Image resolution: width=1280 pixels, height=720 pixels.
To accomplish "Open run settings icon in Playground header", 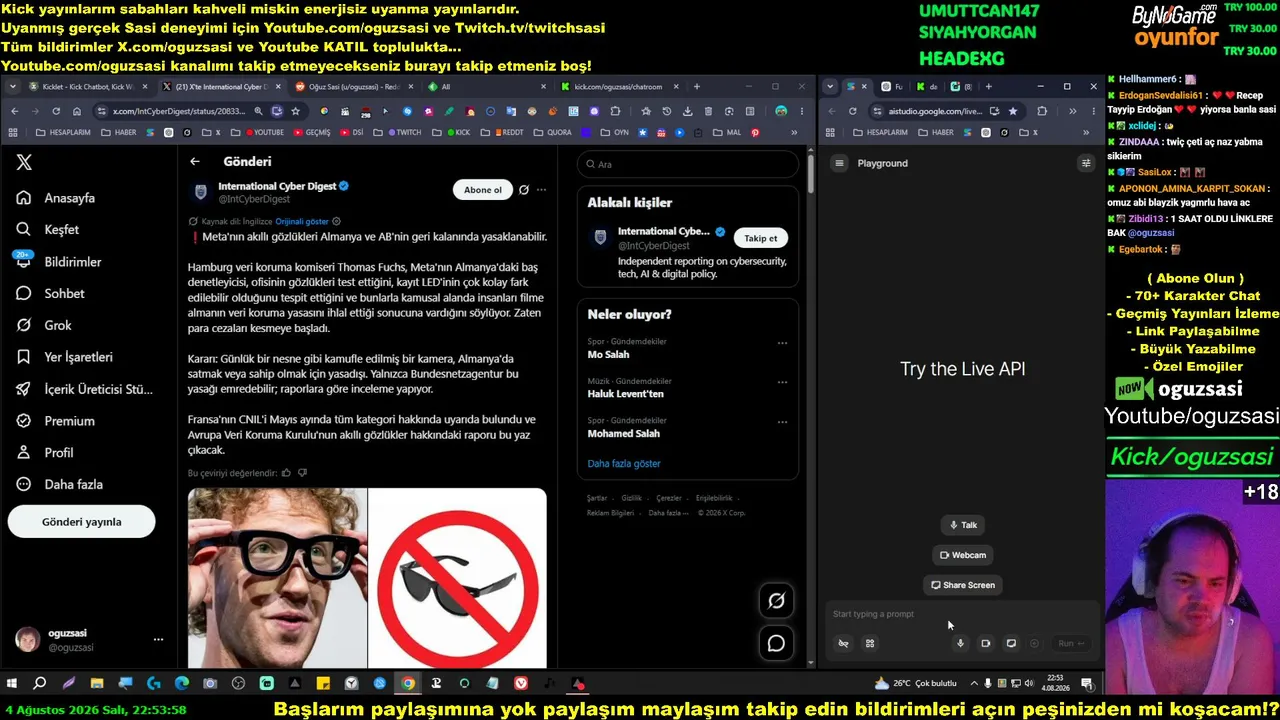I will click(1086, 163).
